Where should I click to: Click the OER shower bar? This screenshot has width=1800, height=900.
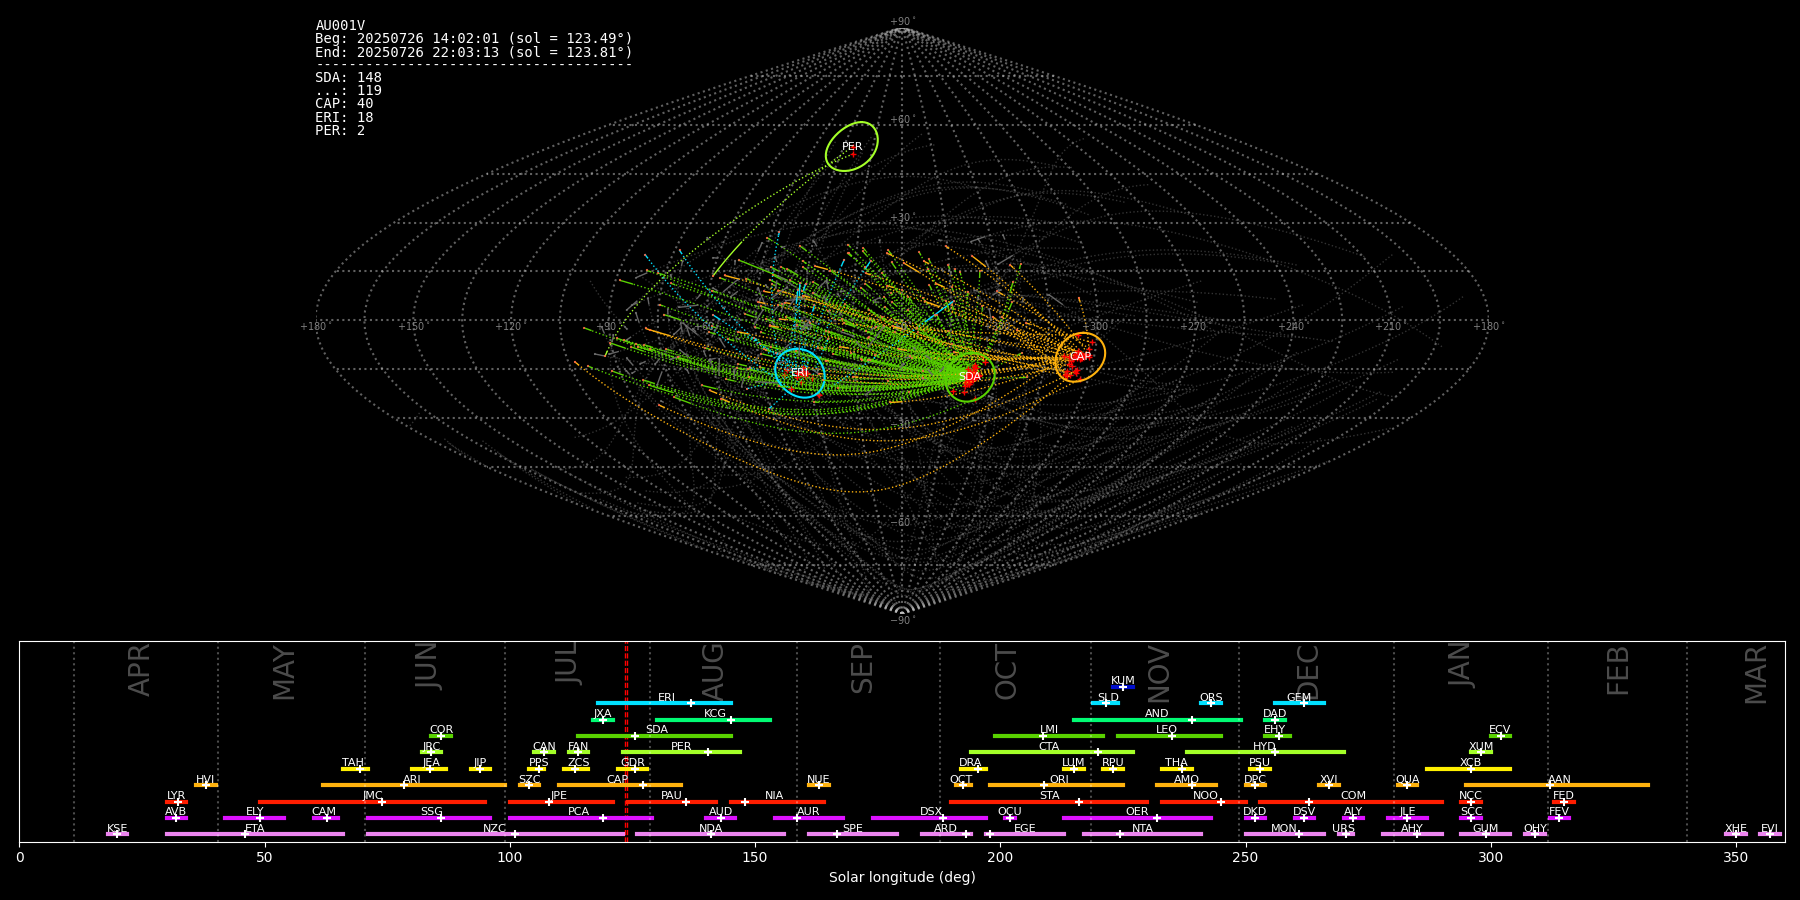tap(1137, 818)
